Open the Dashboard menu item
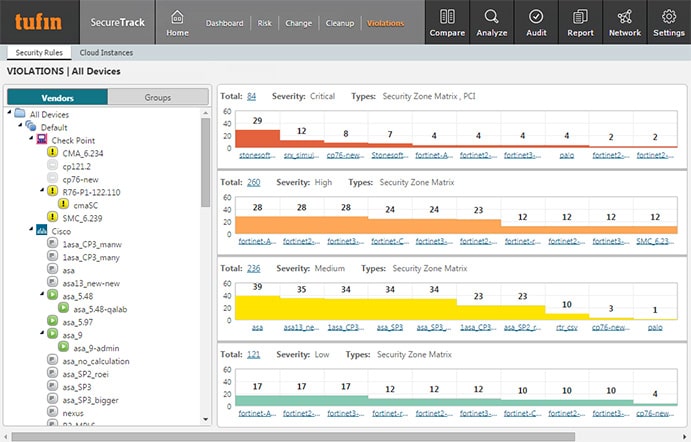The image size is (691, 442). (224, 23)
